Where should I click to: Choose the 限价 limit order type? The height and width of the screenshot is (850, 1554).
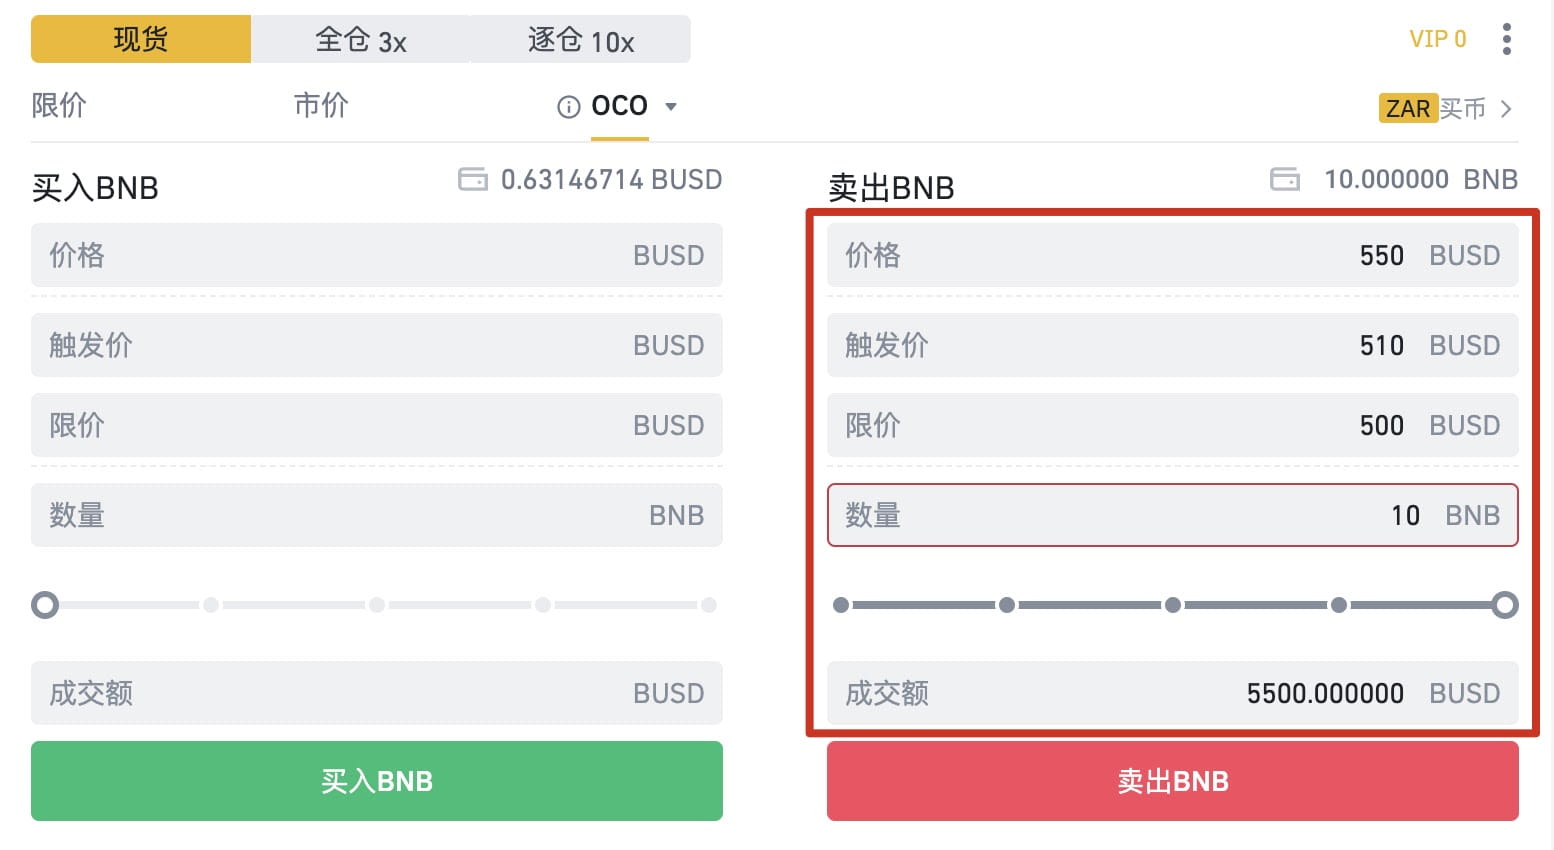point(59,105)
